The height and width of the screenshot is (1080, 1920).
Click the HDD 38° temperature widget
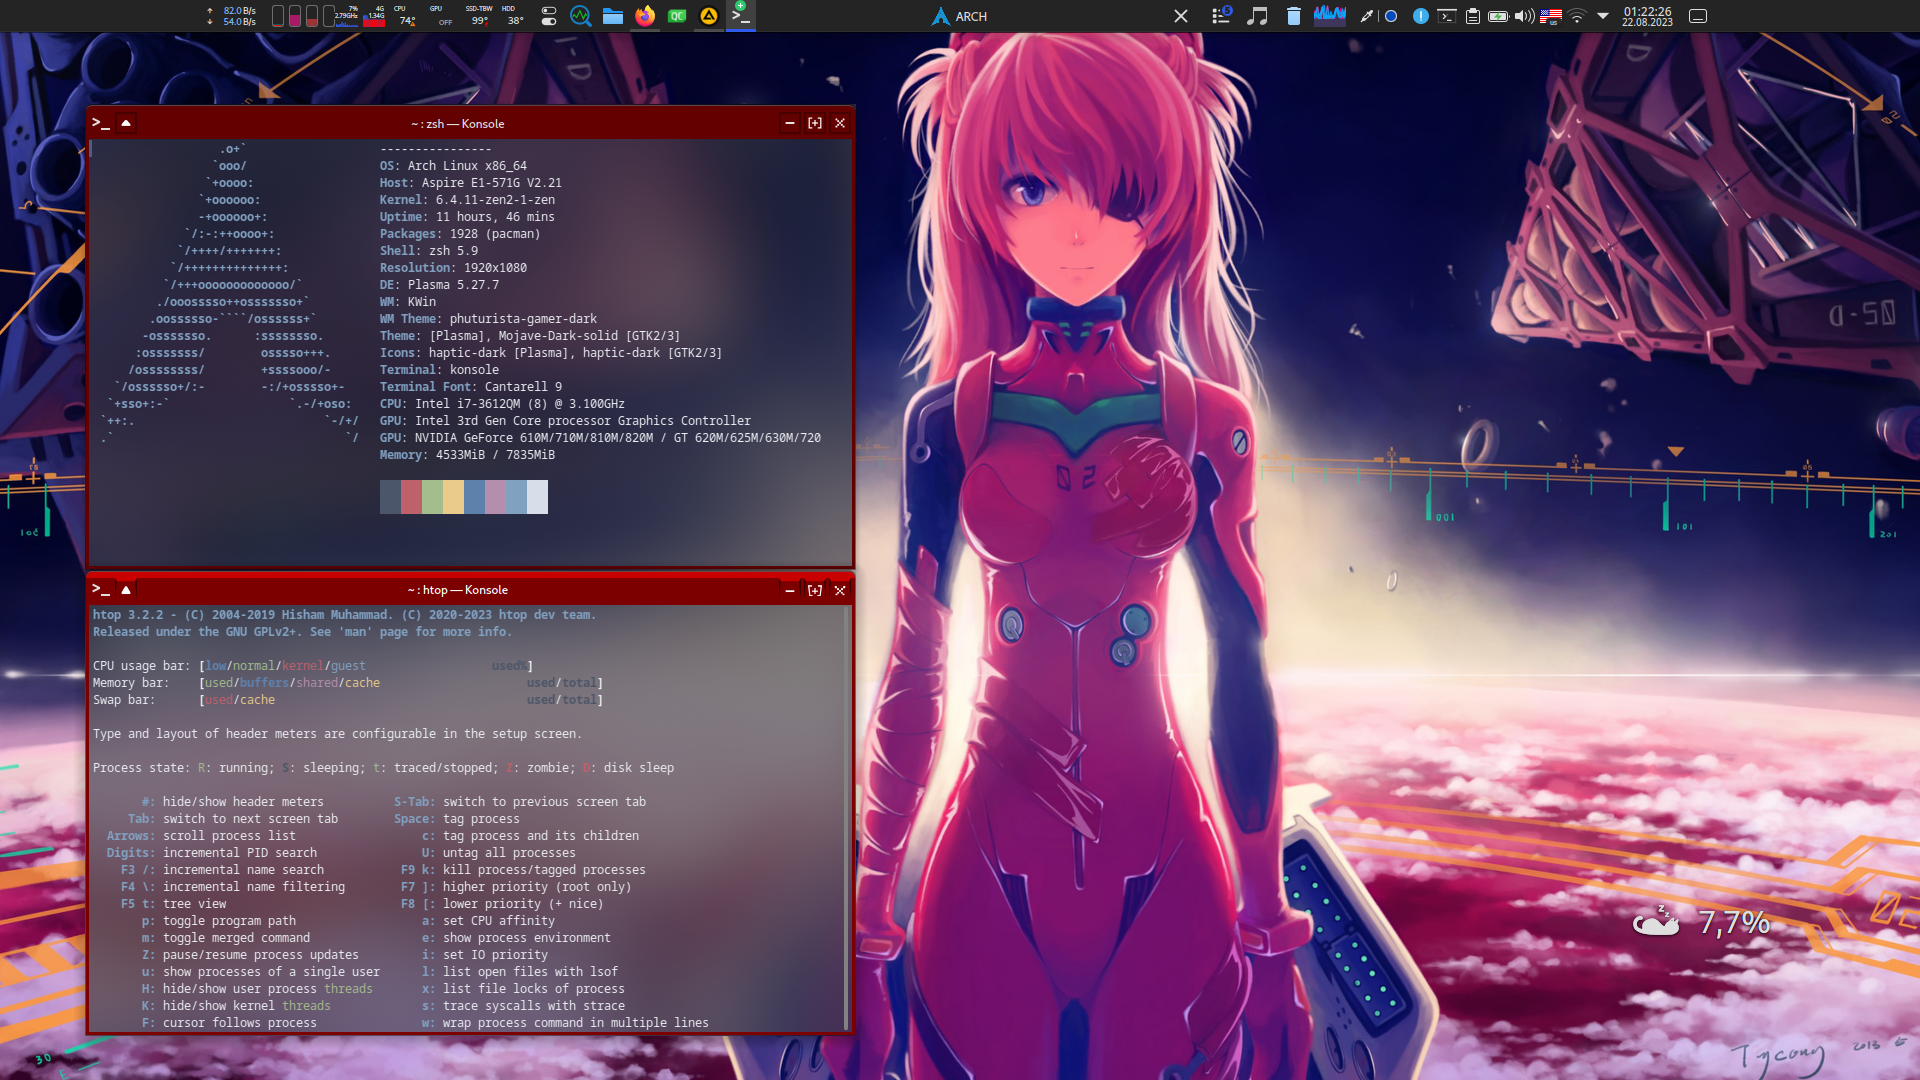[513, 16]
